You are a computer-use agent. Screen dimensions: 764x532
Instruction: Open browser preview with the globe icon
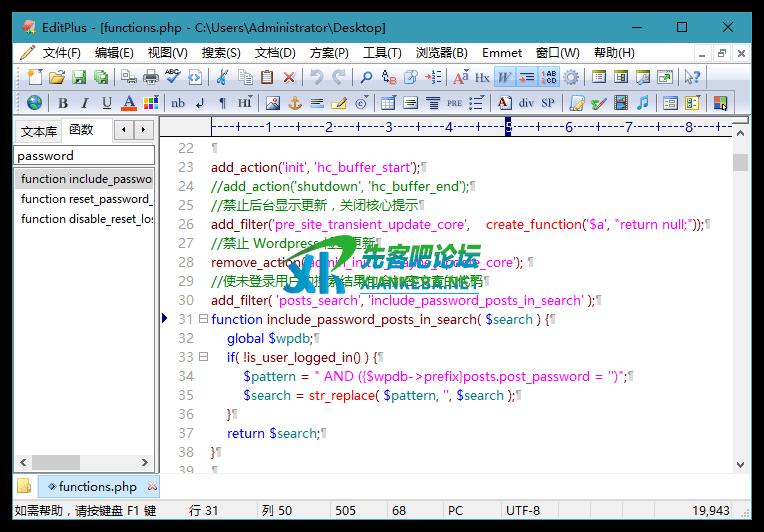pyautogui.click(x=35, y=103)
